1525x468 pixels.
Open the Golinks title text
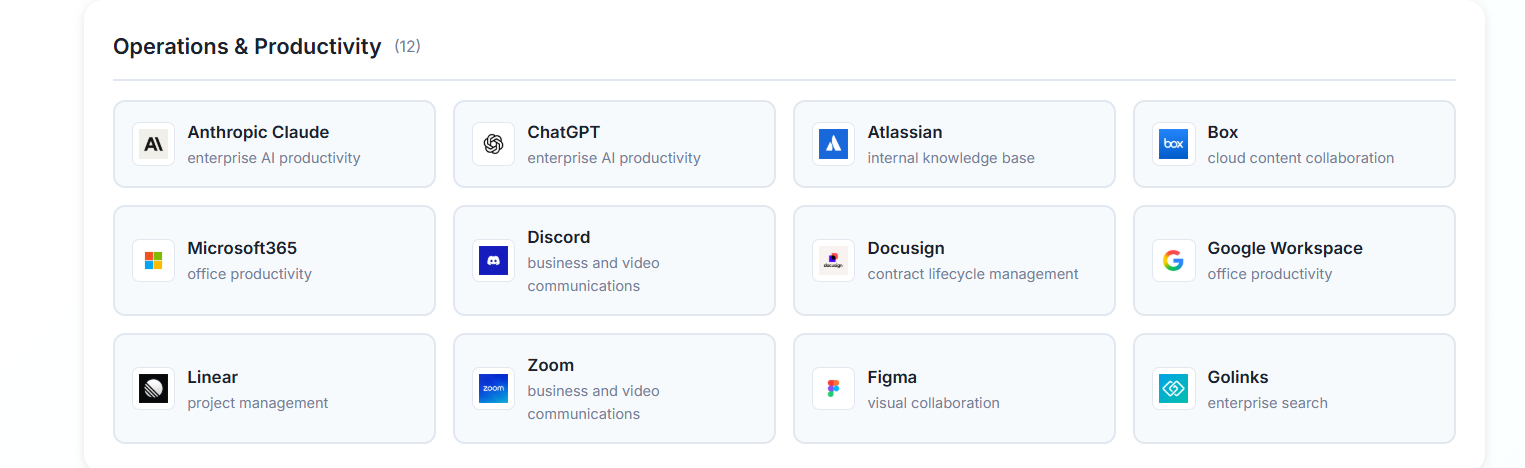[x=1237, y=377]
